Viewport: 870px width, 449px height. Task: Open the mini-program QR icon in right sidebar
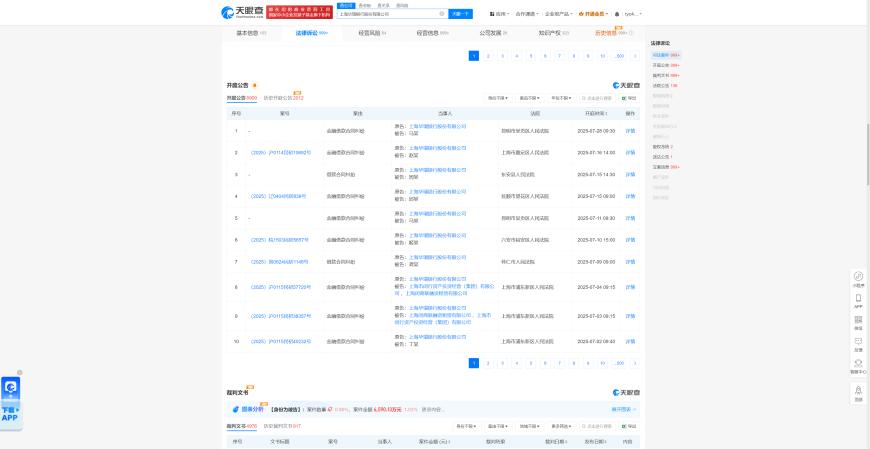click(x=858, y=276)
